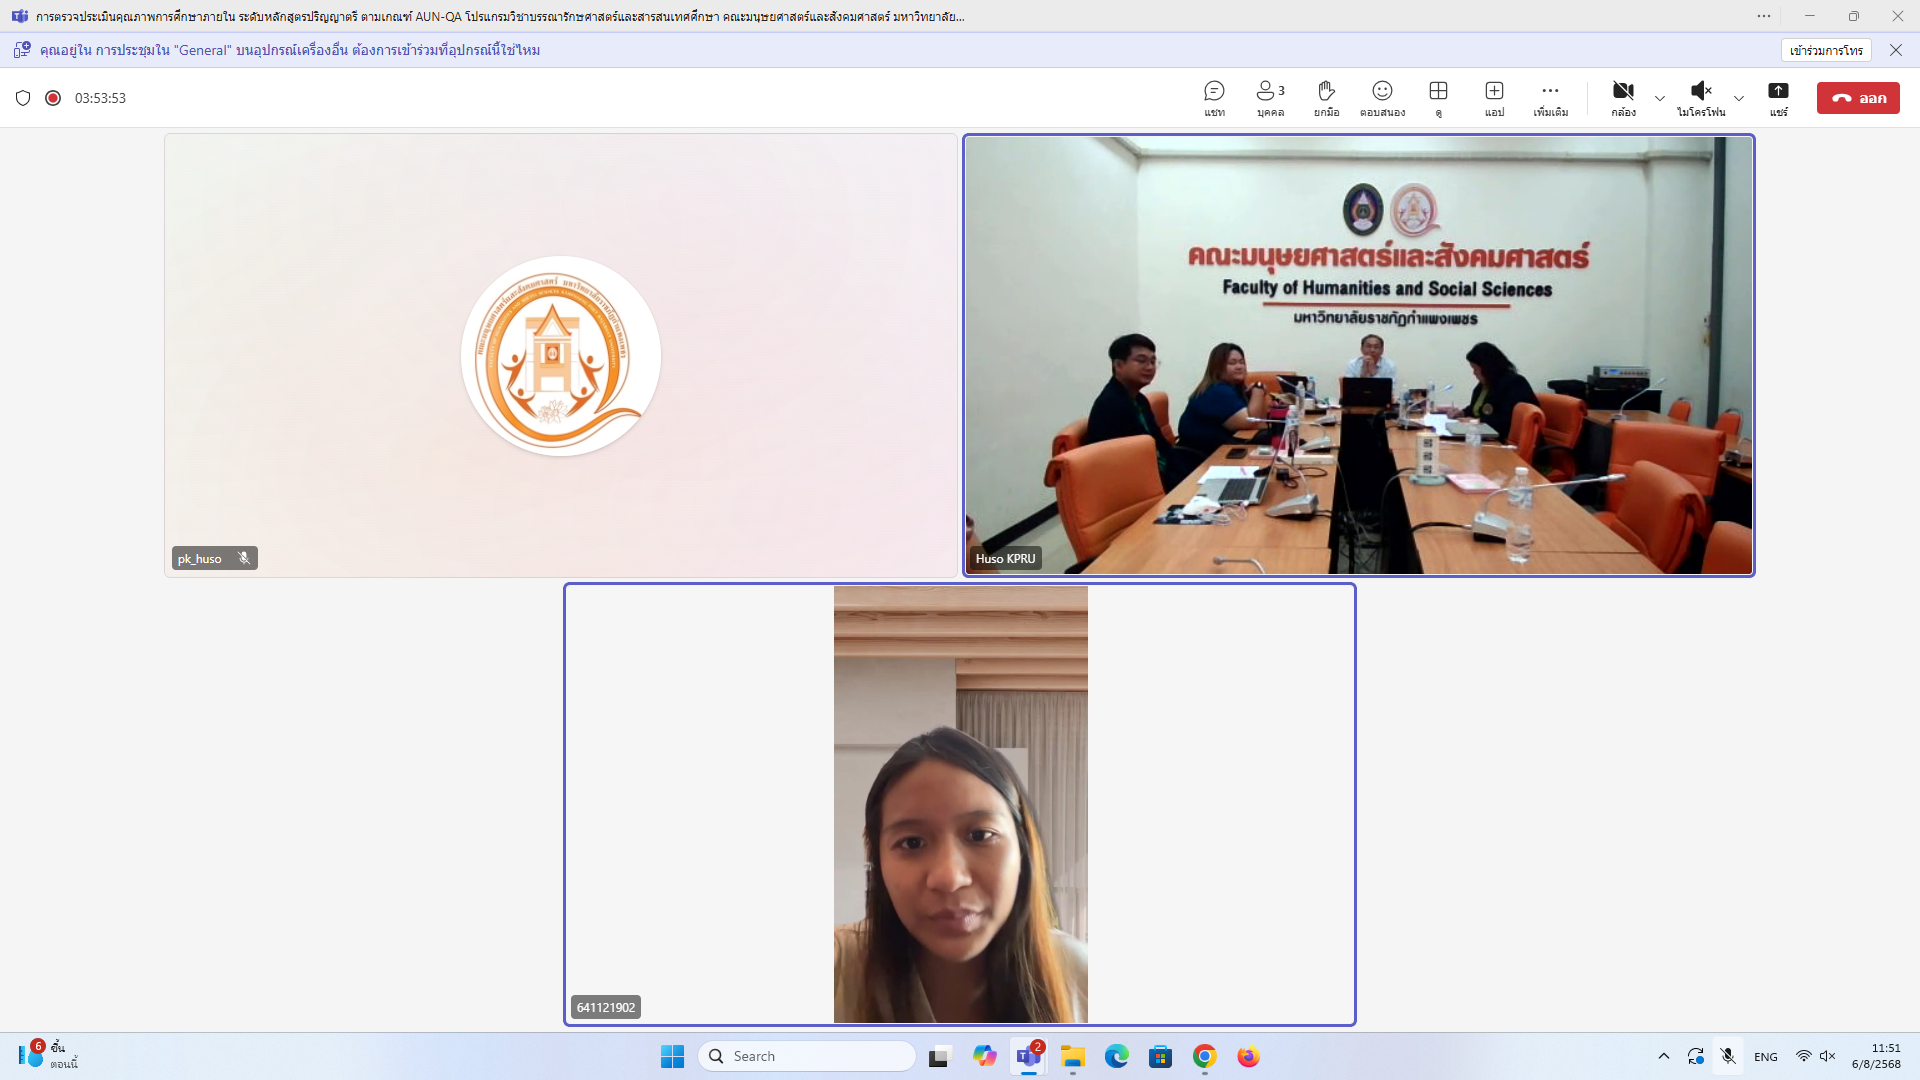Leave the meeting with red button

[x=1858, y=98]
